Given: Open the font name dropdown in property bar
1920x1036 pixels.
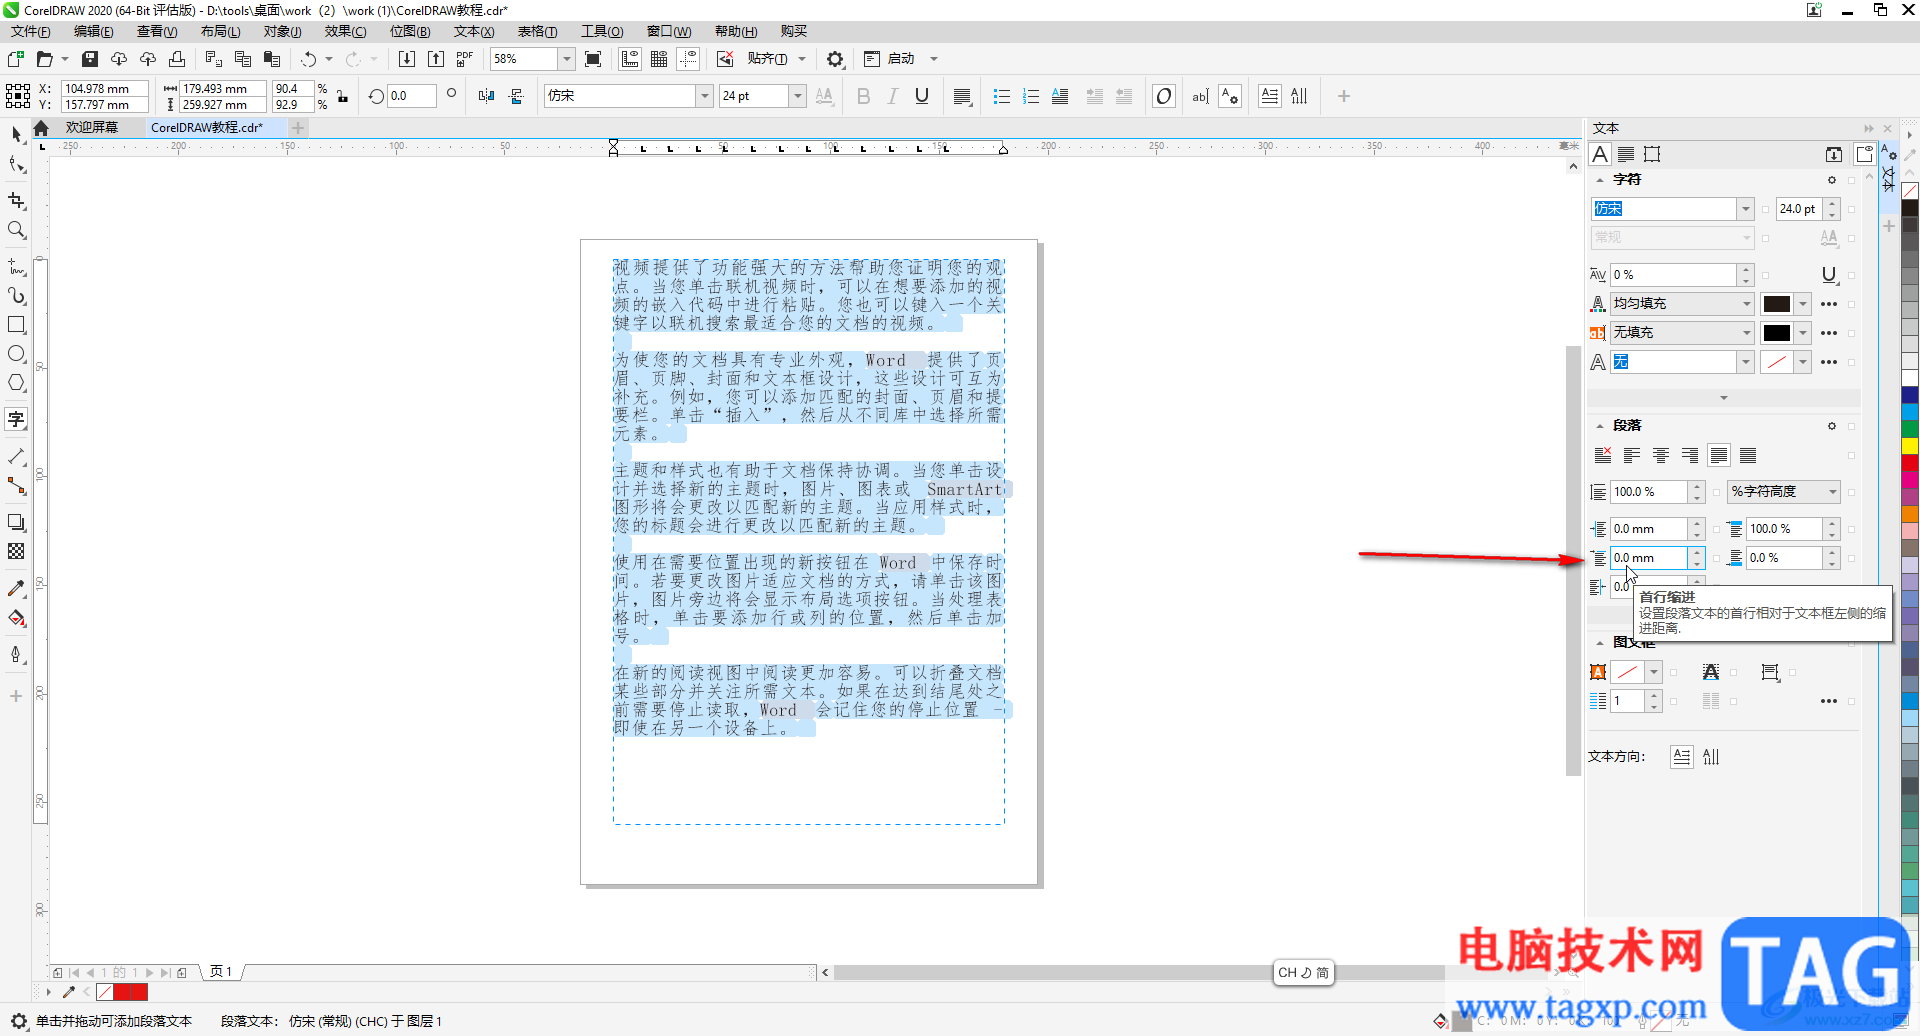Looking at the screenshot, I should click(x=704, y=96).
